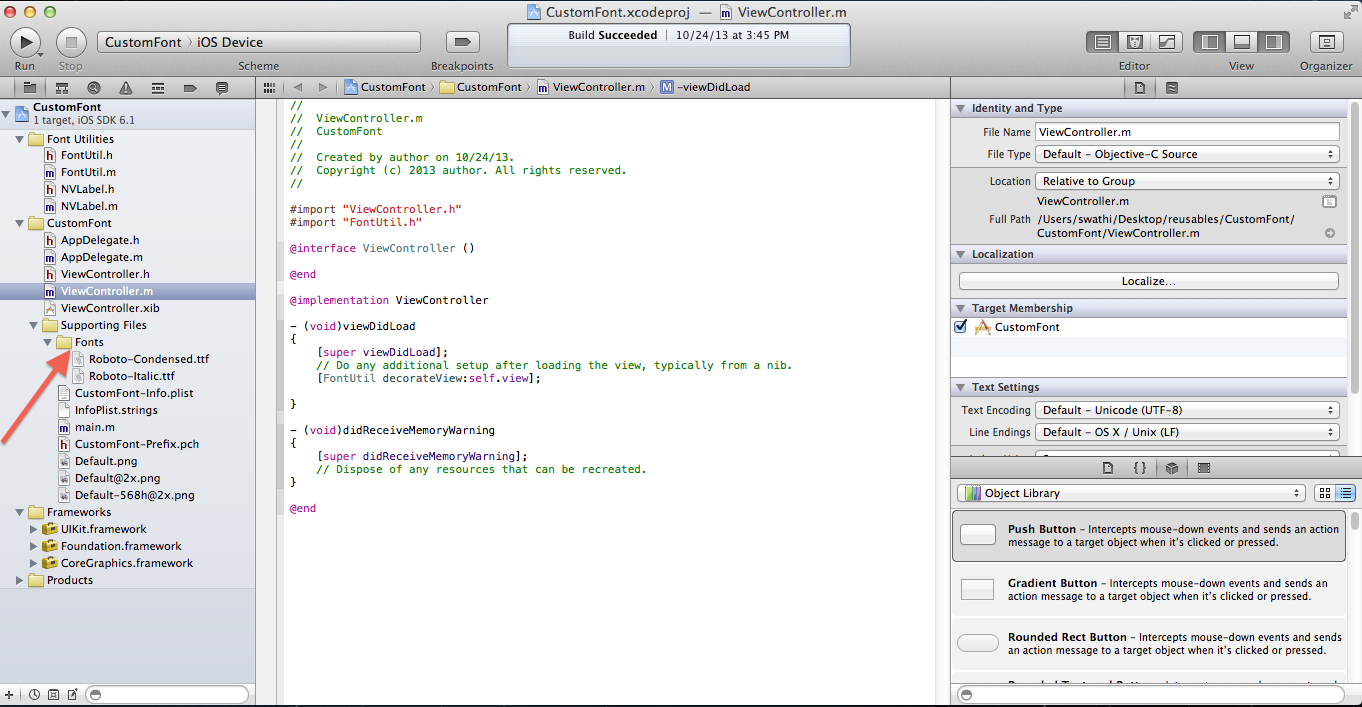The height and width of the screenshot is (707, 1362).
Task: Click the navigator filter search field
Action: click(167, 694)
